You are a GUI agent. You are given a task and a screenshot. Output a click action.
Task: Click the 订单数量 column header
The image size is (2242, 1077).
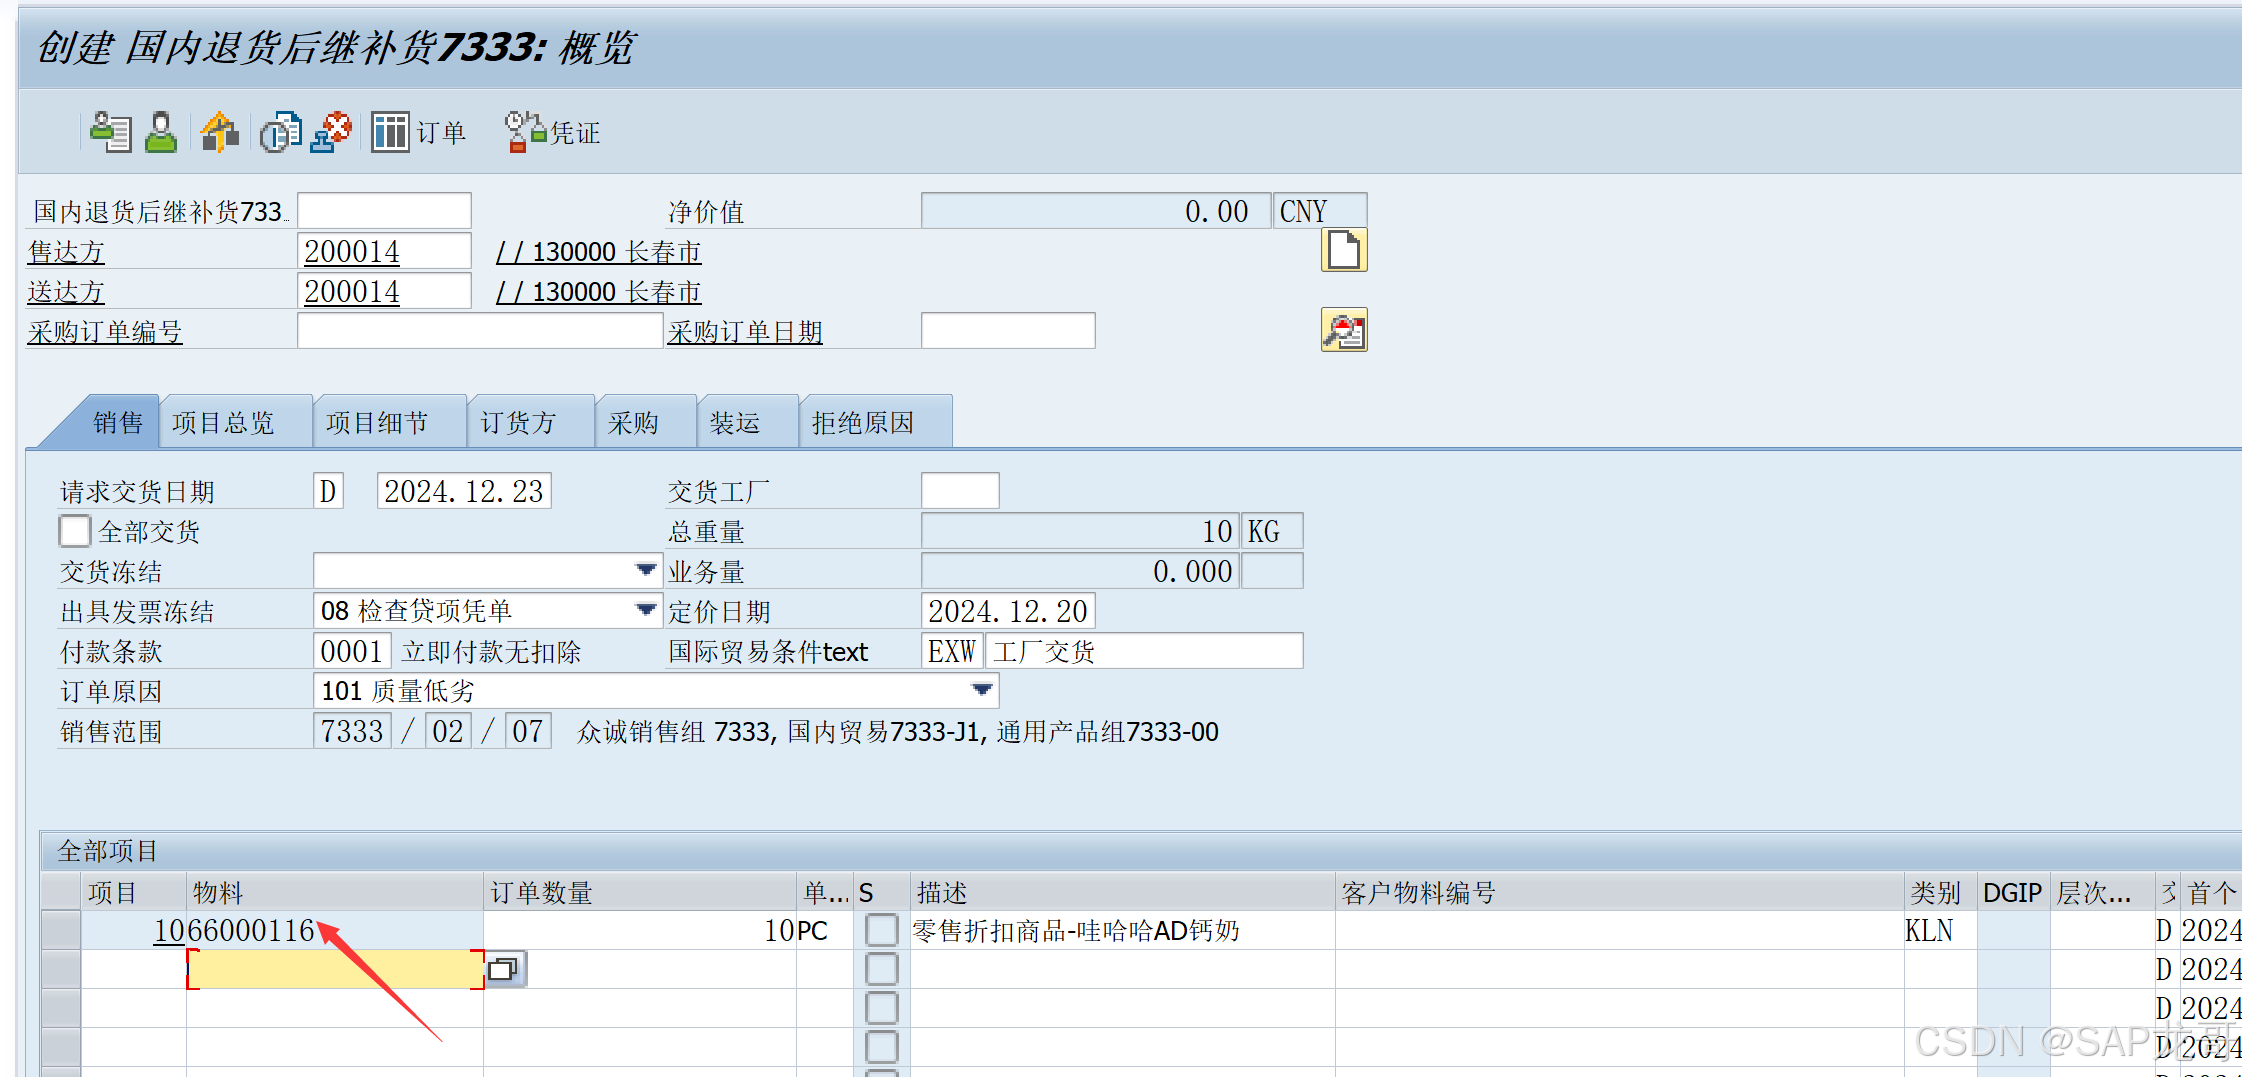640,891
